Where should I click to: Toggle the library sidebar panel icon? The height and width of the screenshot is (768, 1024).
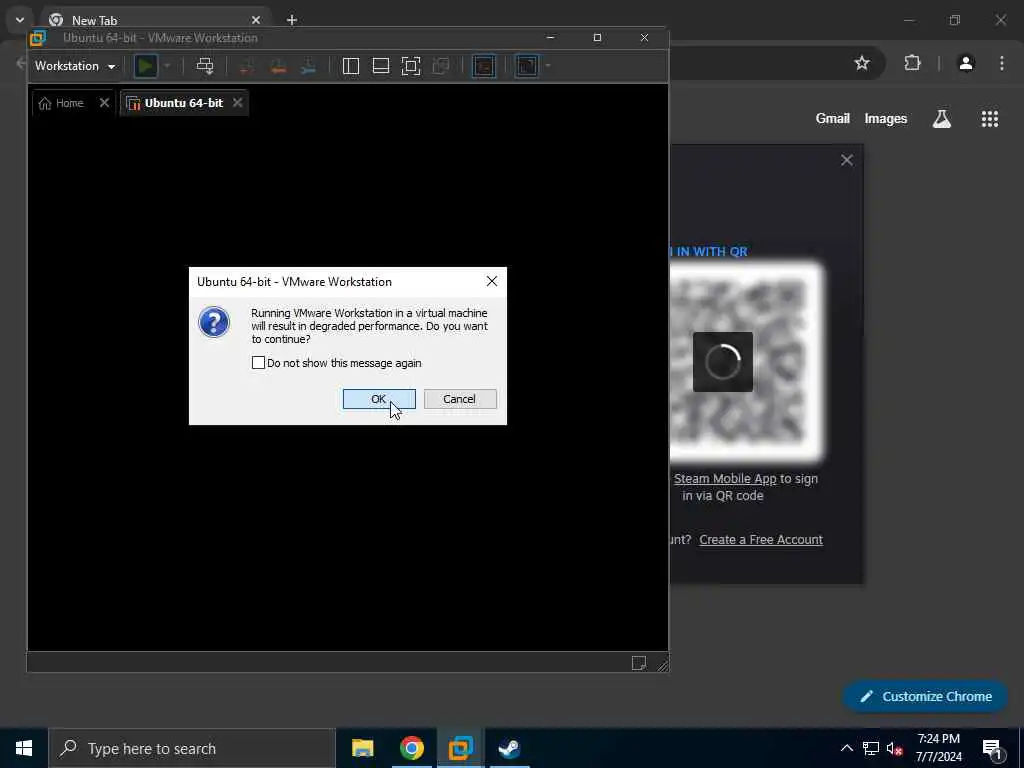[351, 66]
